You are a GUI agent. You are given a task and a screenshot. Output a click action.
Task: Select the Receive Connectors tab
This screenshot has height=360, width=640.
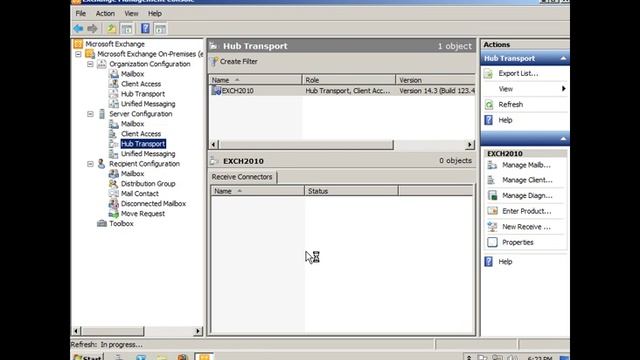tap(242, 177)
